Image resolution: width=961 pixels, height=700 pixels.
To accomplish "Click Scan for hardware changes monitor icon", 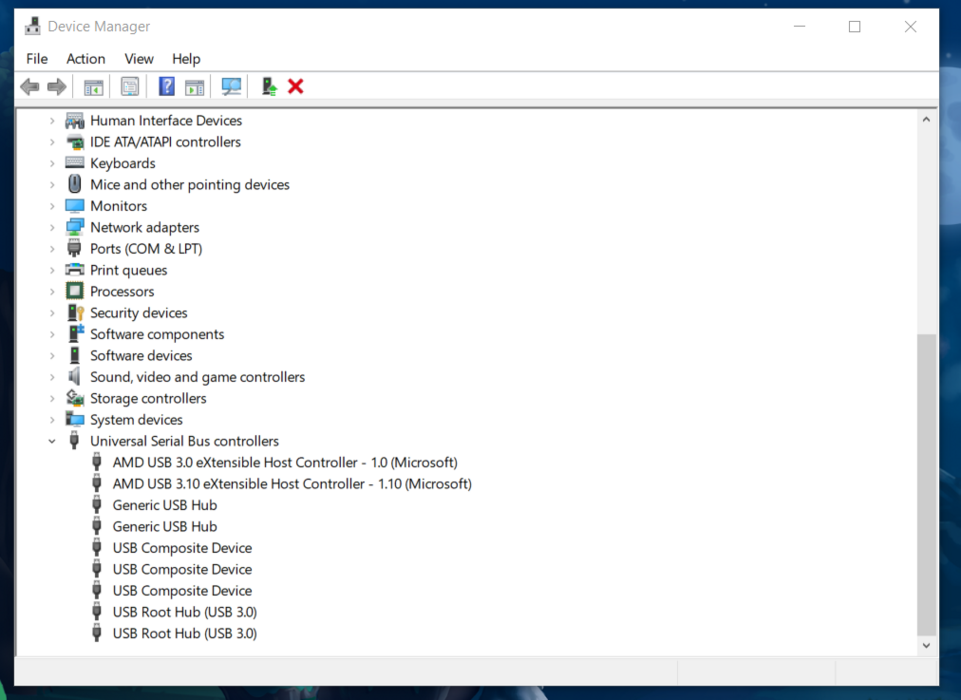I will [x=232, y=87].
